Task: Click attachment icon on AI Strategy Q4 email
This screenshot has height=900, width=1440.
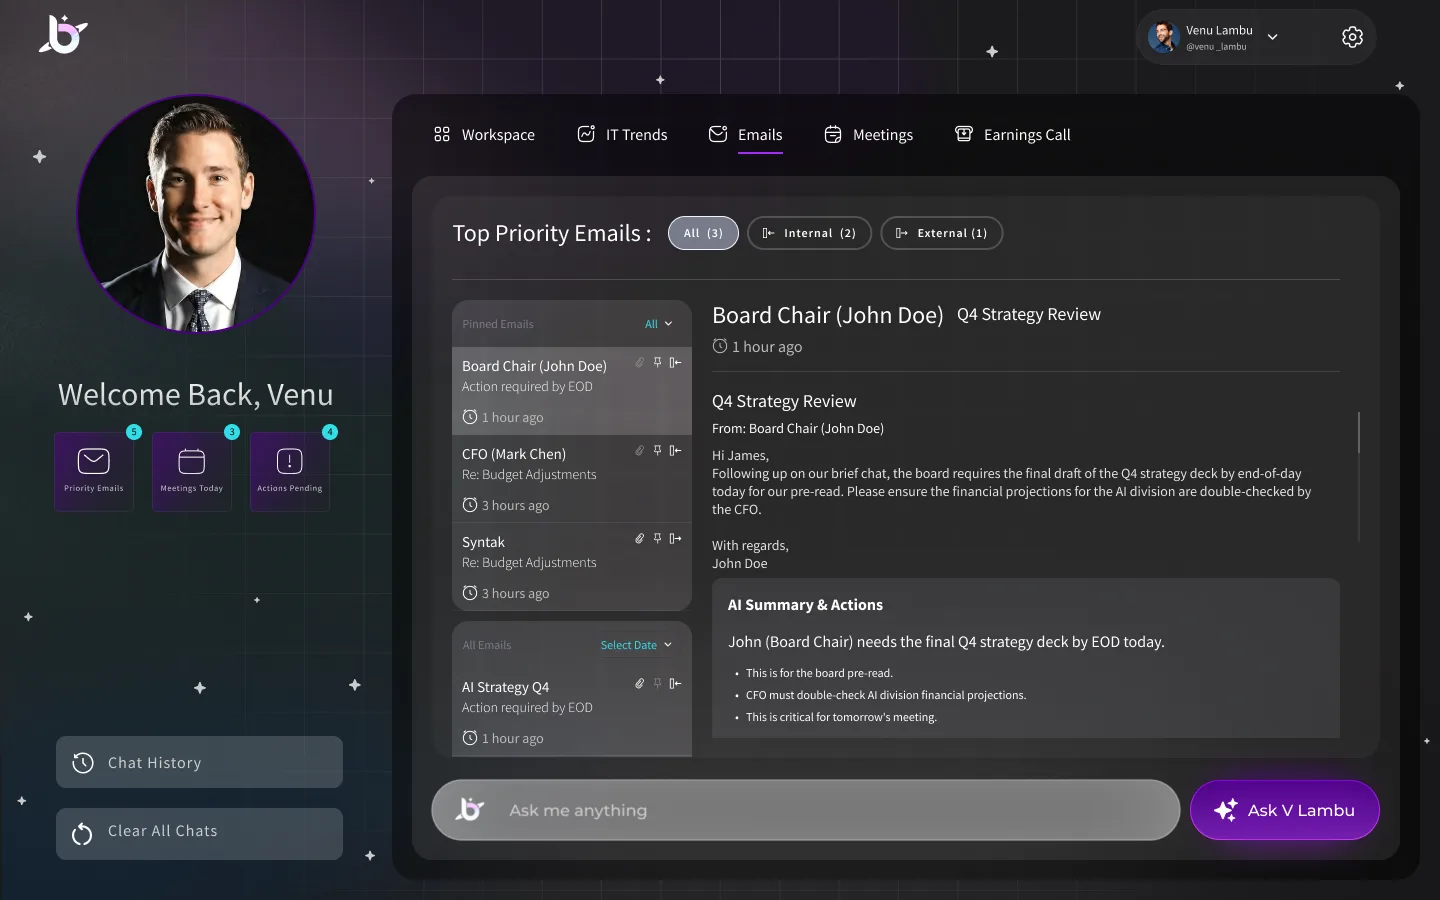Action: [x=639, y=683]
